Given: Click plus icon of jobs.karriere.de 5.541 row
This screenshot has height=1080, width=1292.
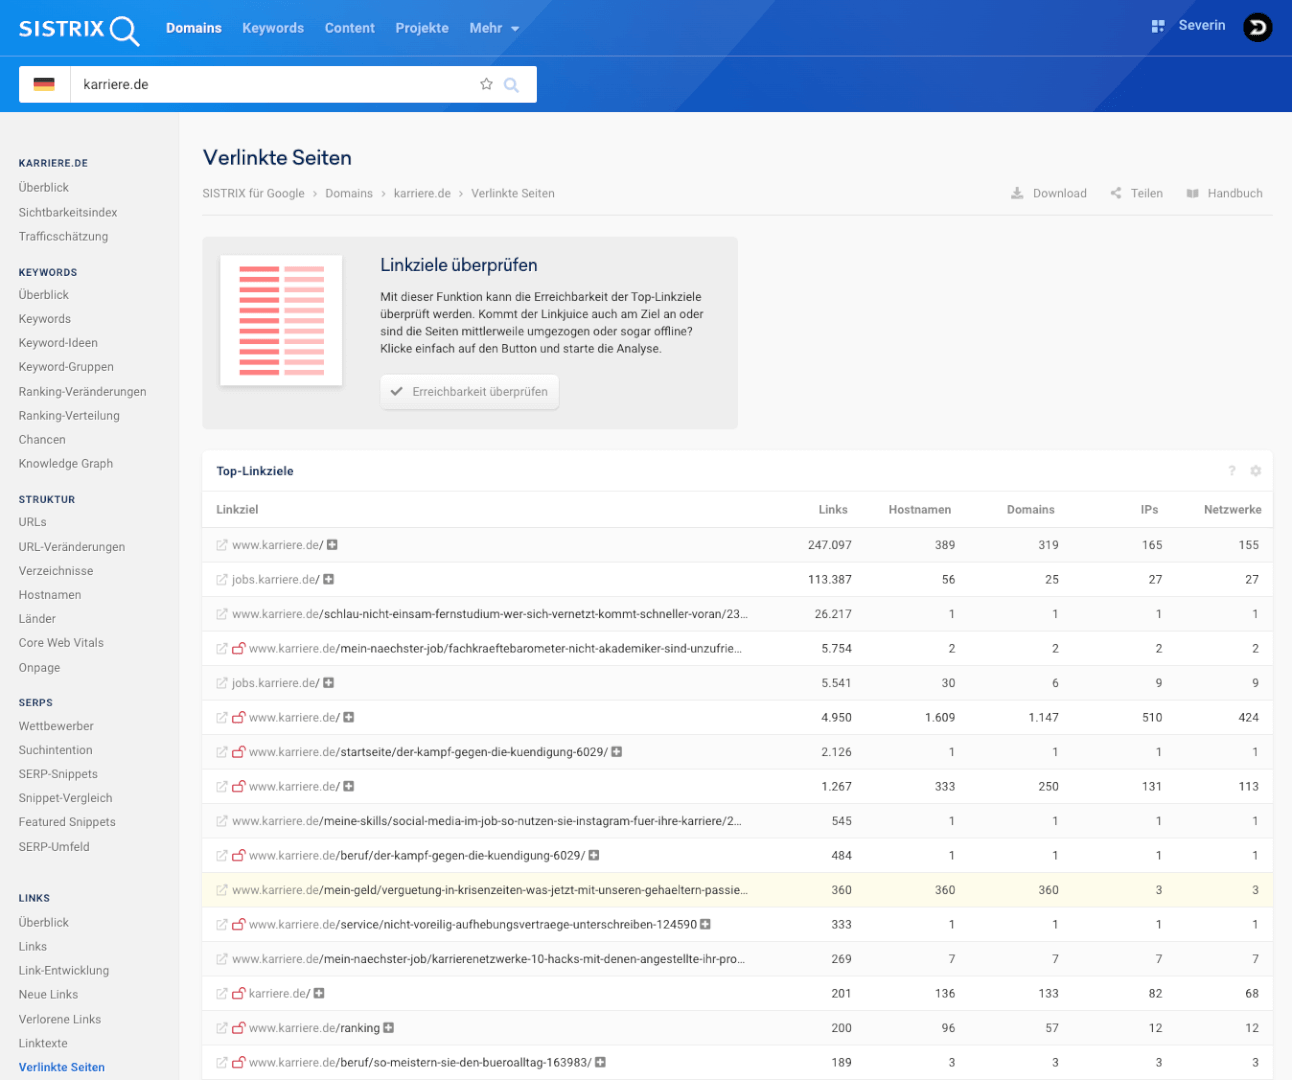Looking at the screenshot, I should coord(328,683).
